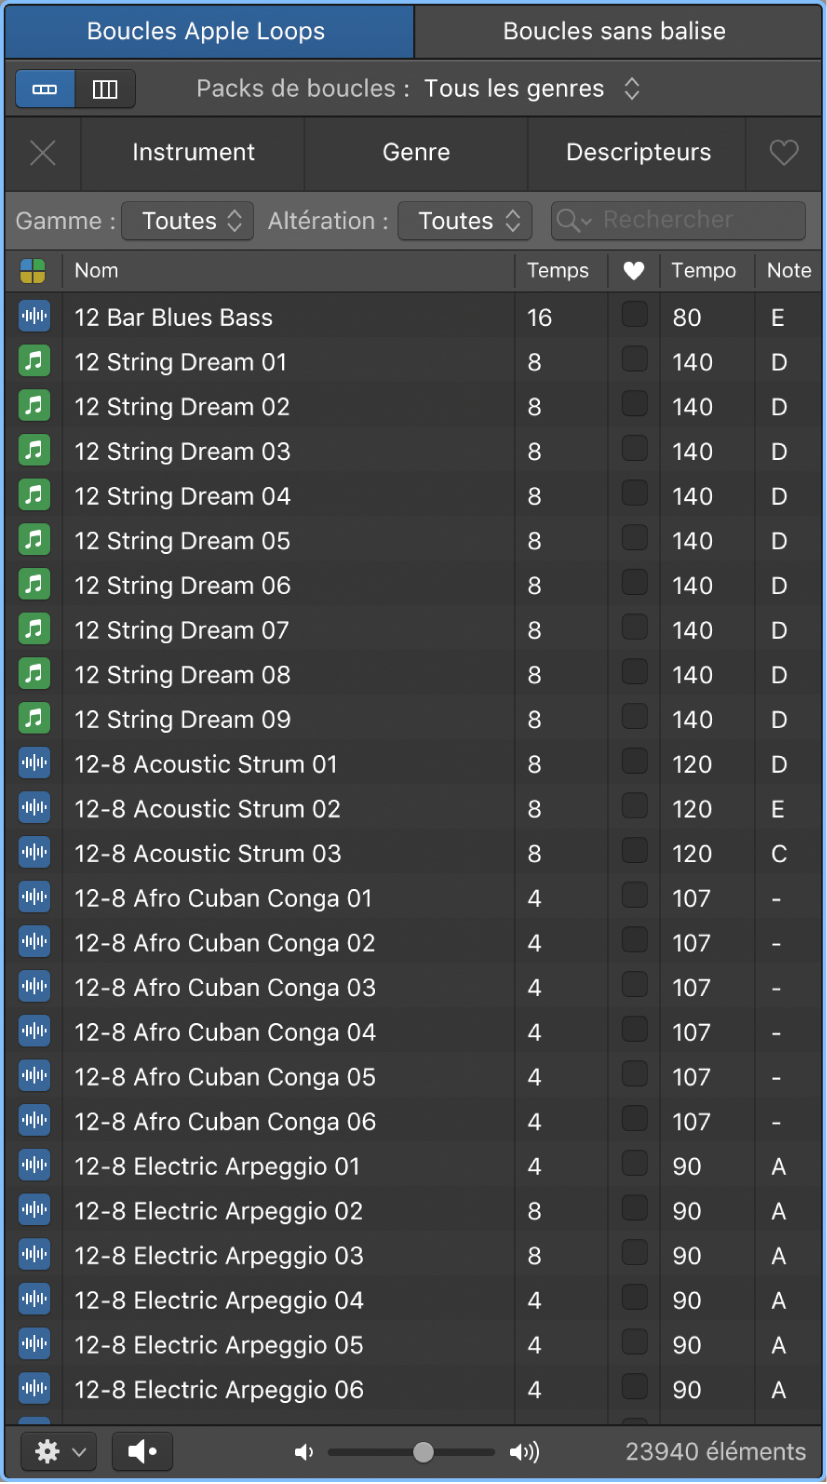Screen dimensions: 827x1484
Task: Sort by the Nom column header
Action: pos(288,271)
